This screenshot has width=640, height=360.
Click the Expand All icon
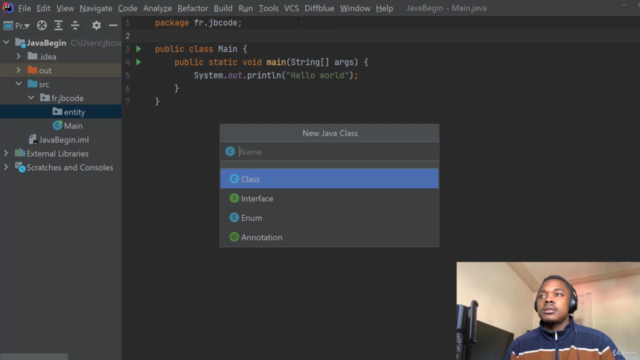point(58,26)
